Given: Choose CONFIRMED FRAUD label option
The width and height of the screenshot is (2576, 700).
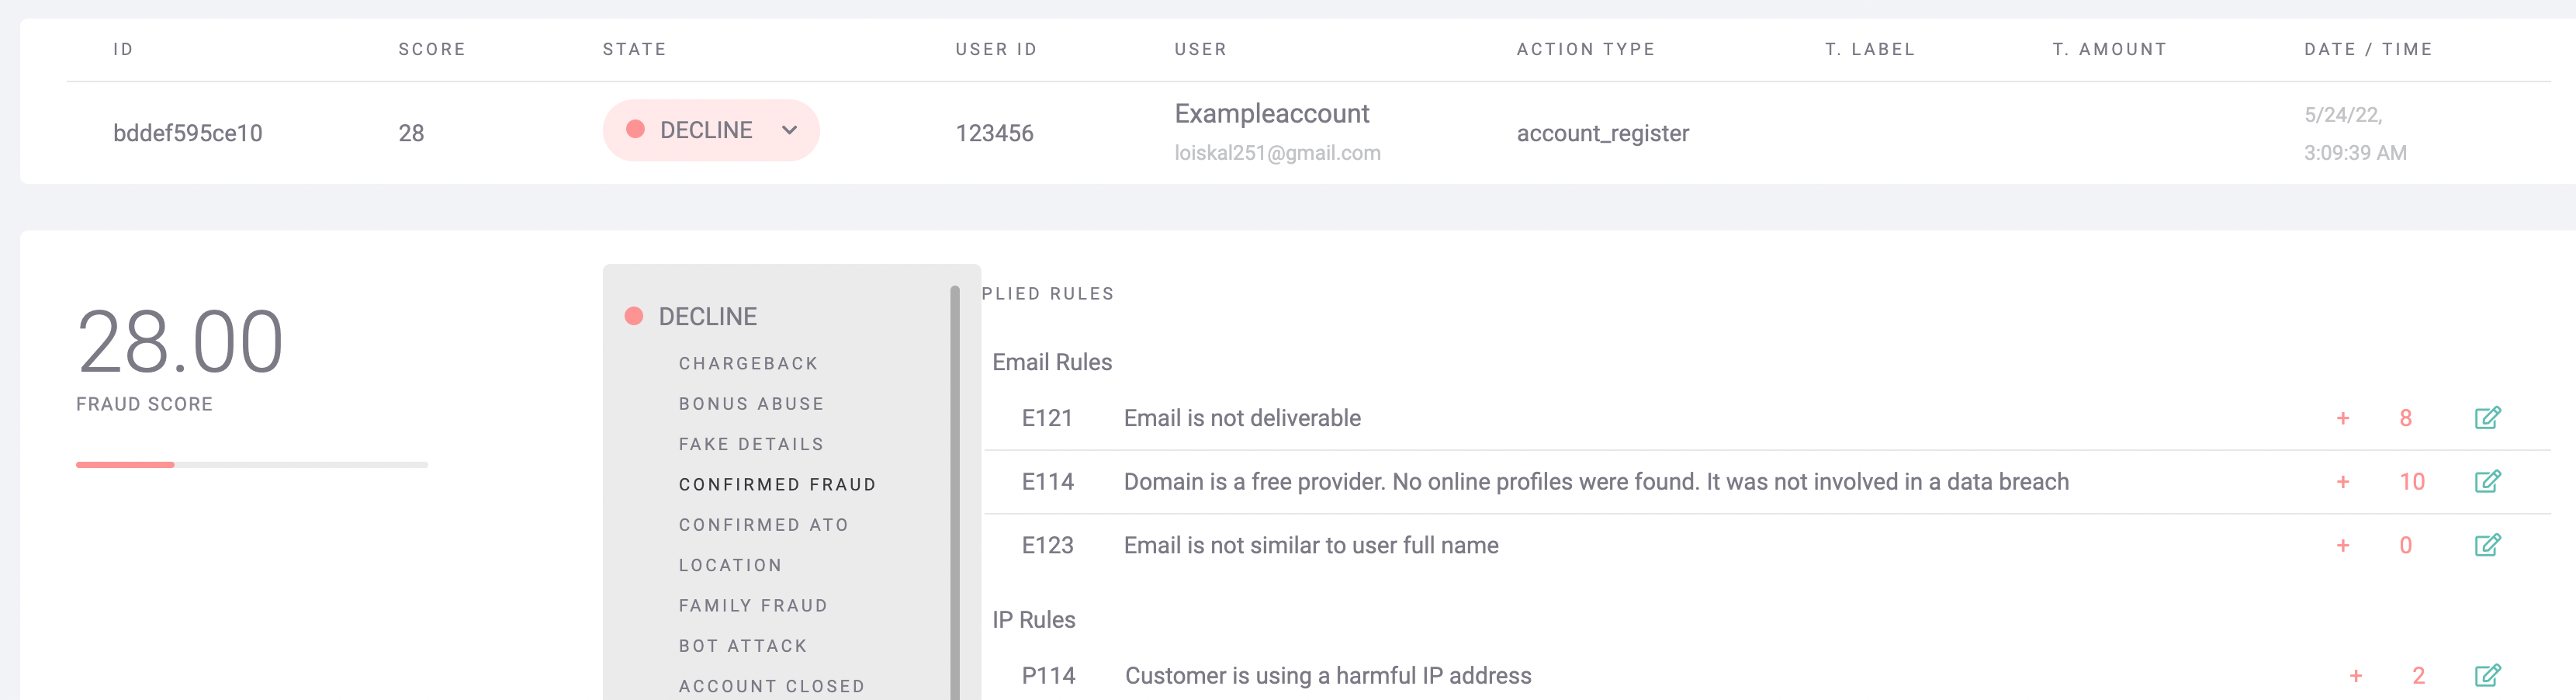Looking at the screenshot, I should [x=777, y=484].
